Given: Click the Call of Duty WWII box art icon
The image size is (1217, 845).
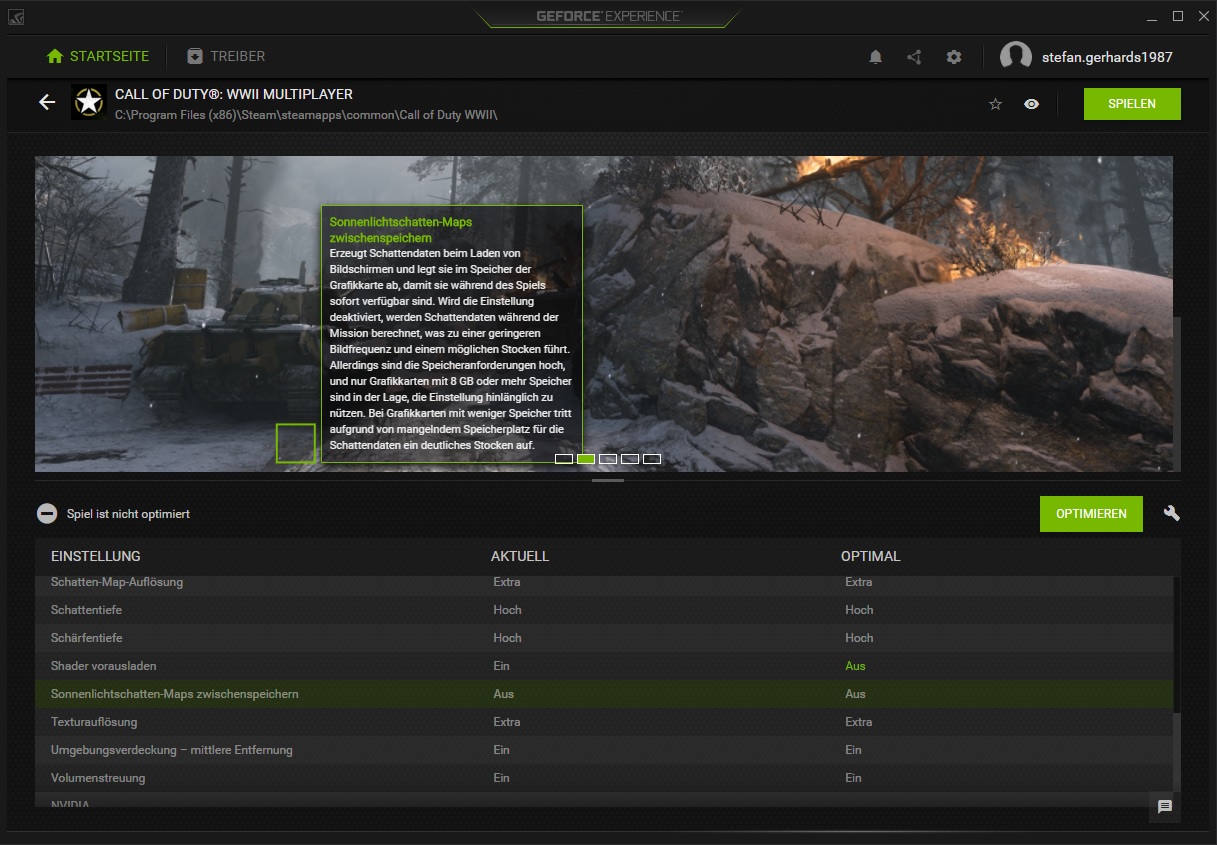Looking at the screenshot, I should tap(88, 103).
